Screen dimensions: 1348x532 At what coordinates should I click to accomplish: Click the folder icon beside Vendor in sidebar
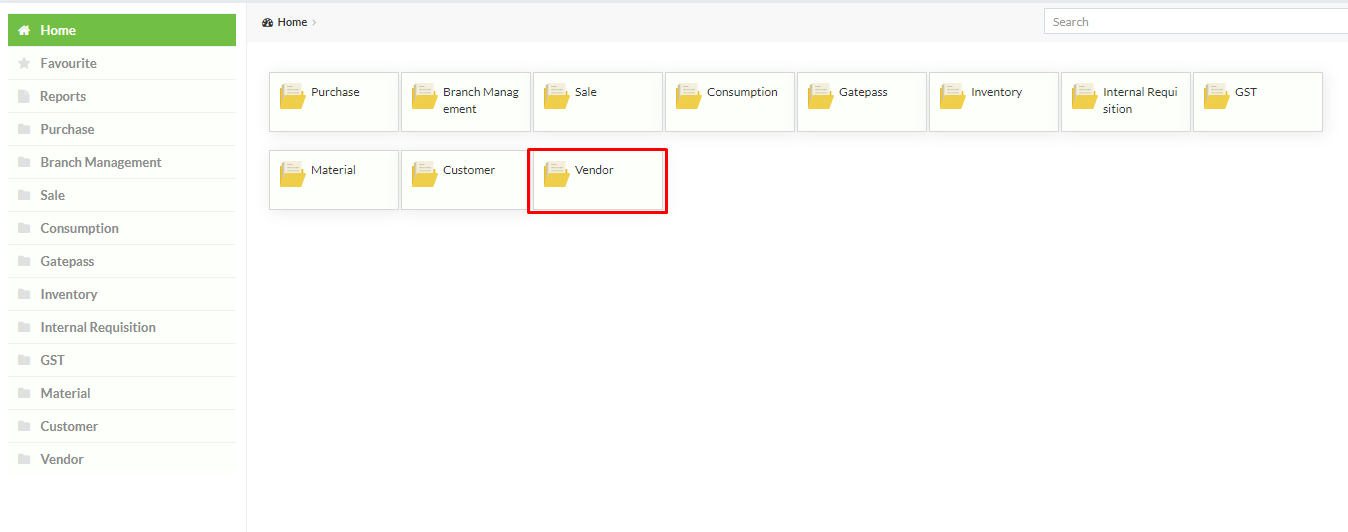click(24, 460)
